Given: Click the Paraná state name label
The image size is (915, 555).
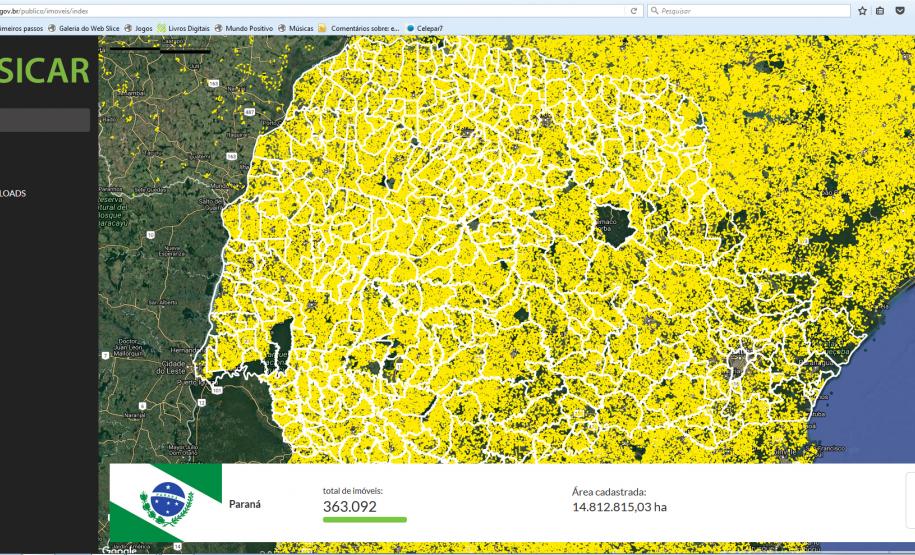Looking at the screenshot, I should 245,504.
